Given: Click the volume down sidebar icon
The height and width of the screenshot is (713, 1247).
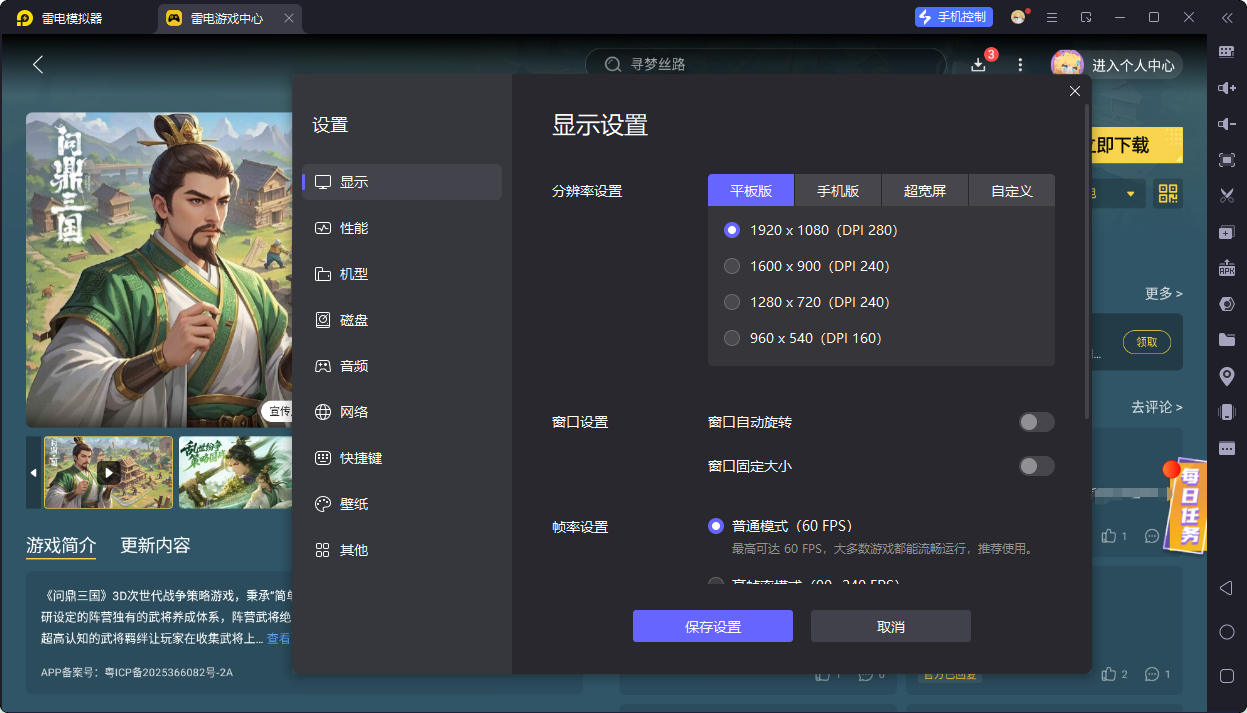Looking at the screenshot, I should coord(1227,124).
